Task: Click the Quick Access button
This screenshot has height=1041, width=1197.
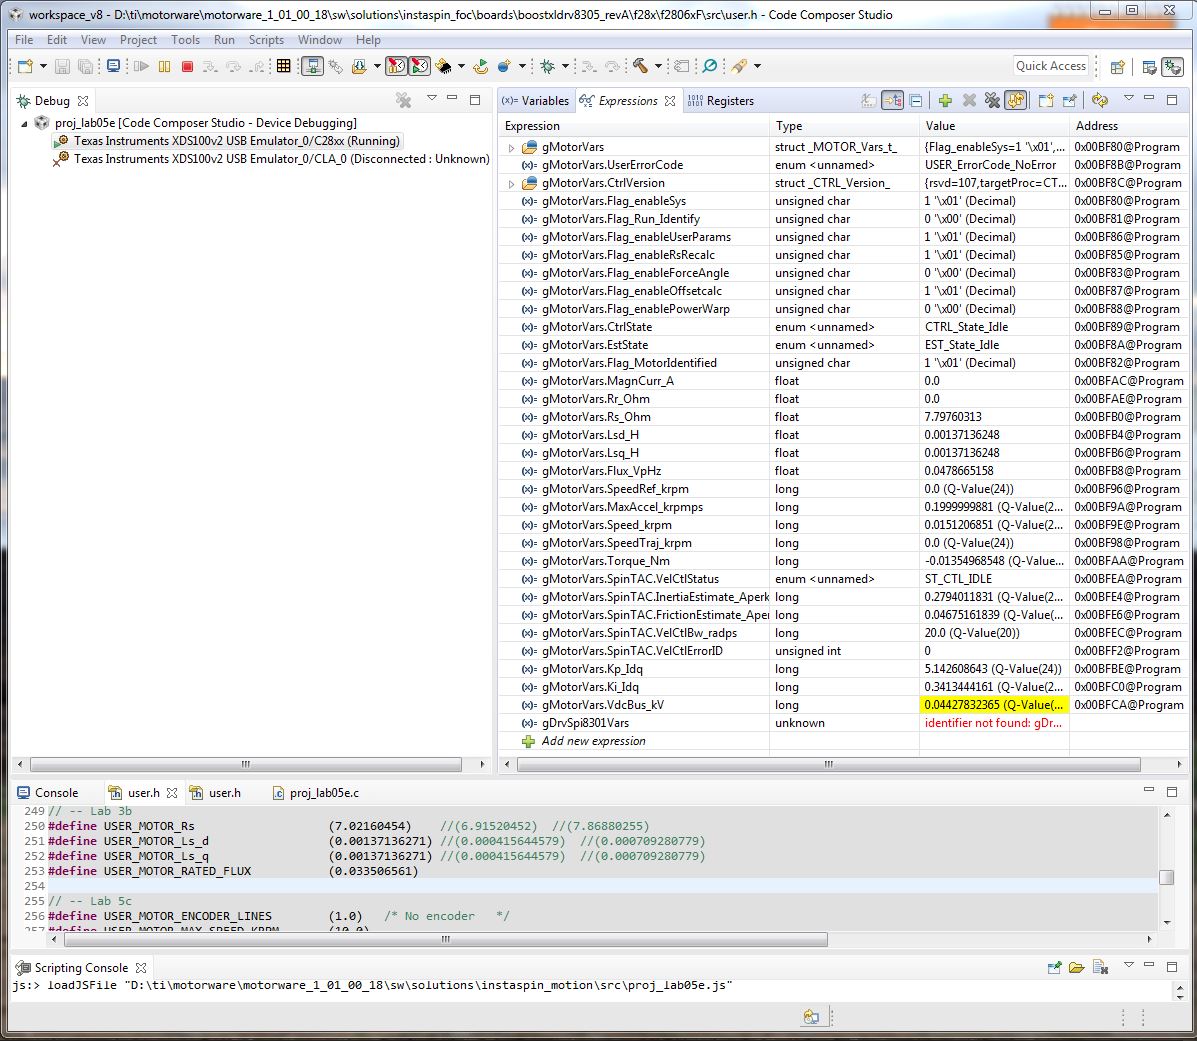Action: [1051, 65]
